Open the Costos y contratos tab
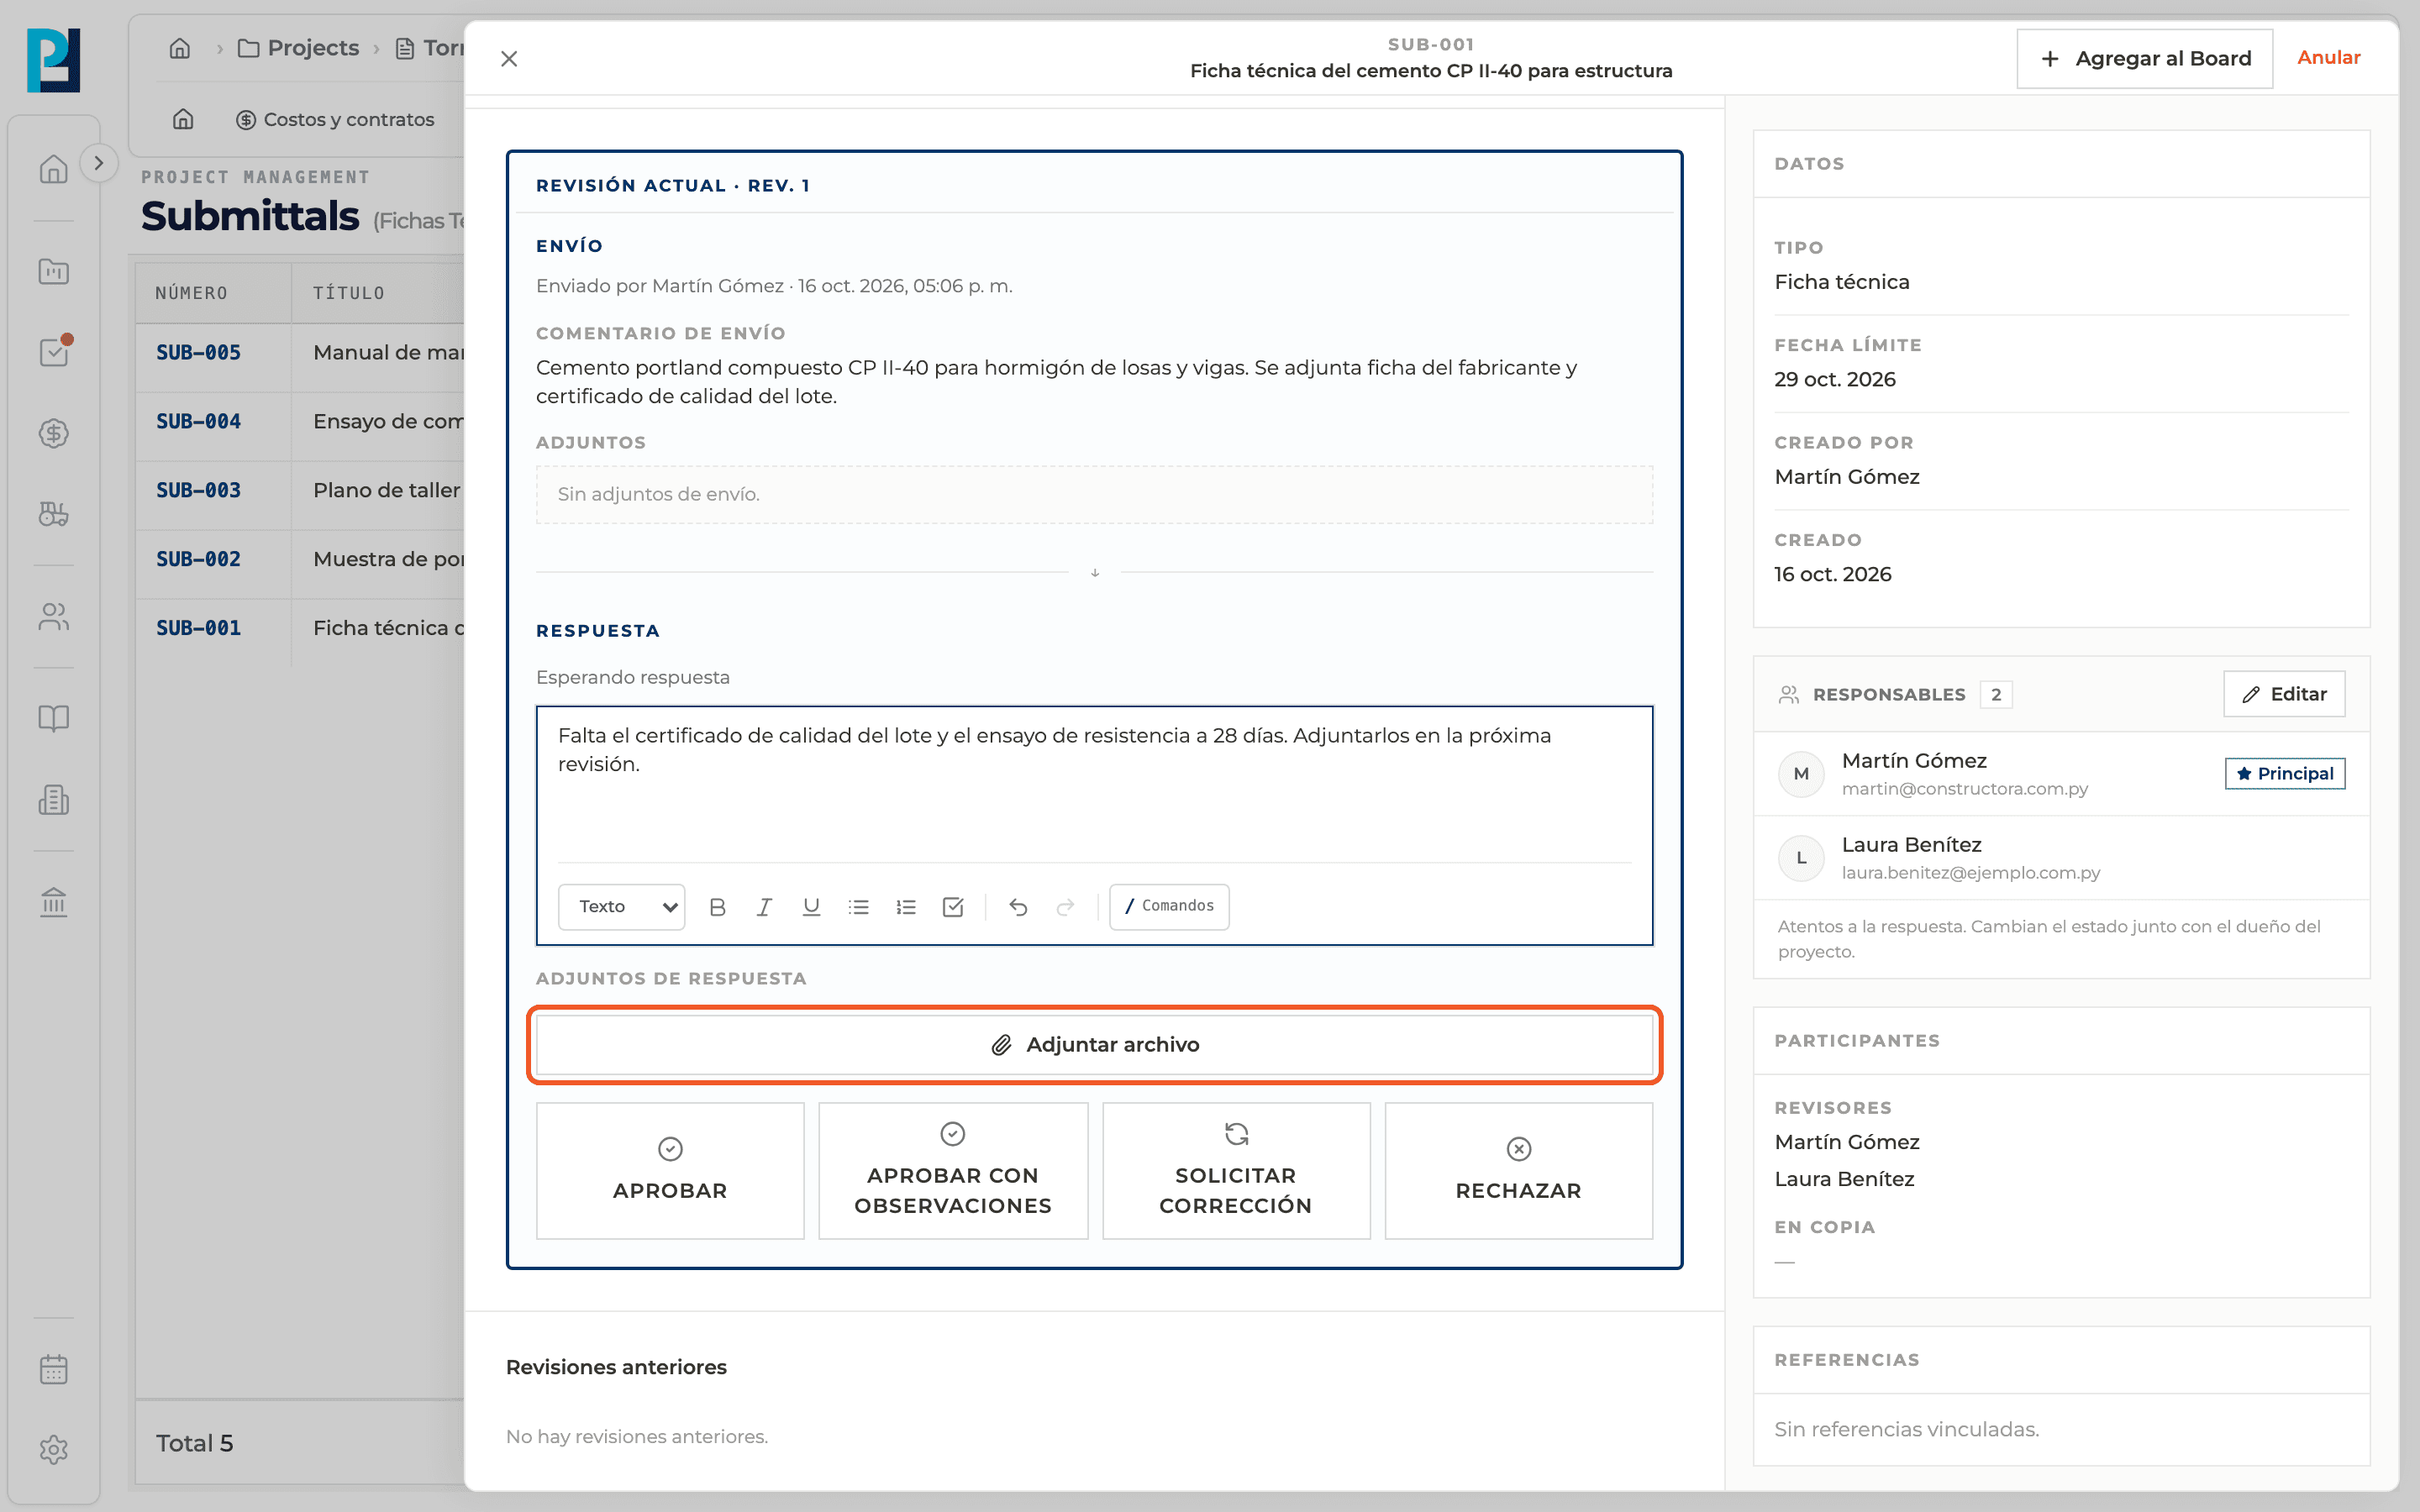Image resolution: width=2420 pixels, height=1512 pixels. [x=335, y=119]
